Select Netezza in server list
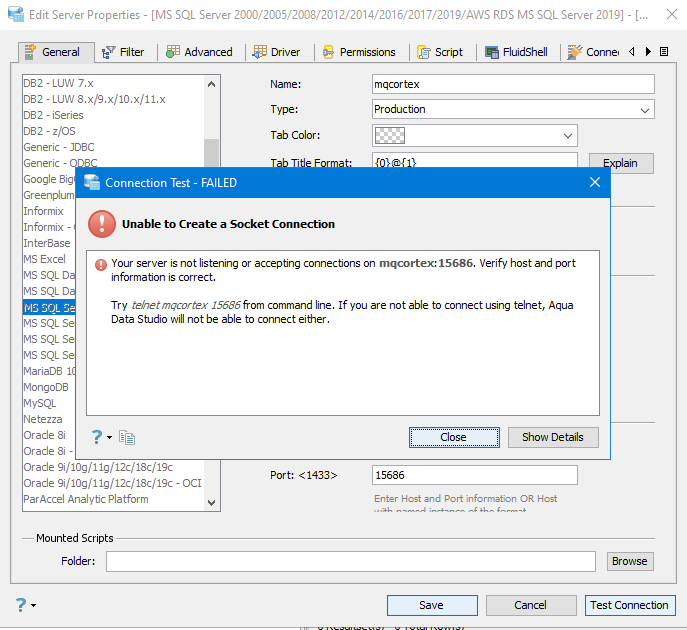This screenshot has width=687, height=630. pos(49,419)
